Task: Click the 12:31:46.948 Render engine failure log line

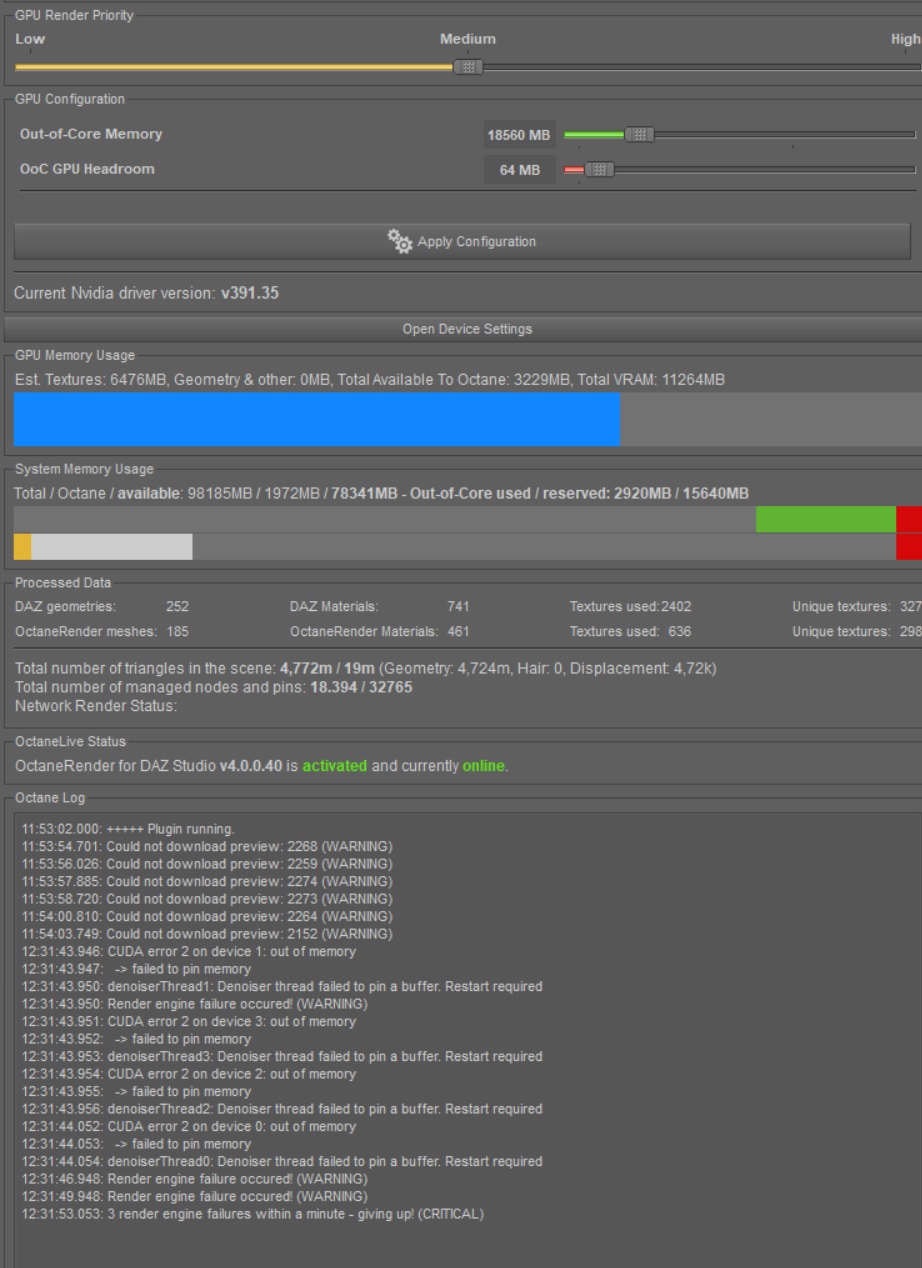Action: point(195,1179)
